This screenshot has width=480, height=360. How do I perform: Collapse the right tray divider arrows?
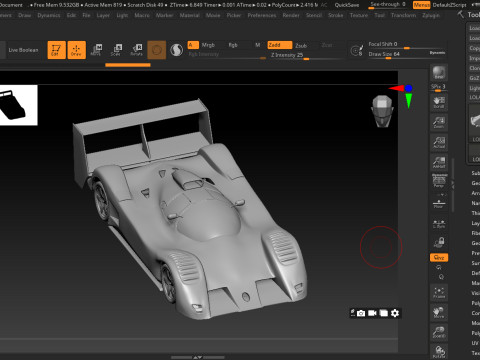pyautogui.click(x=453, y=184)
